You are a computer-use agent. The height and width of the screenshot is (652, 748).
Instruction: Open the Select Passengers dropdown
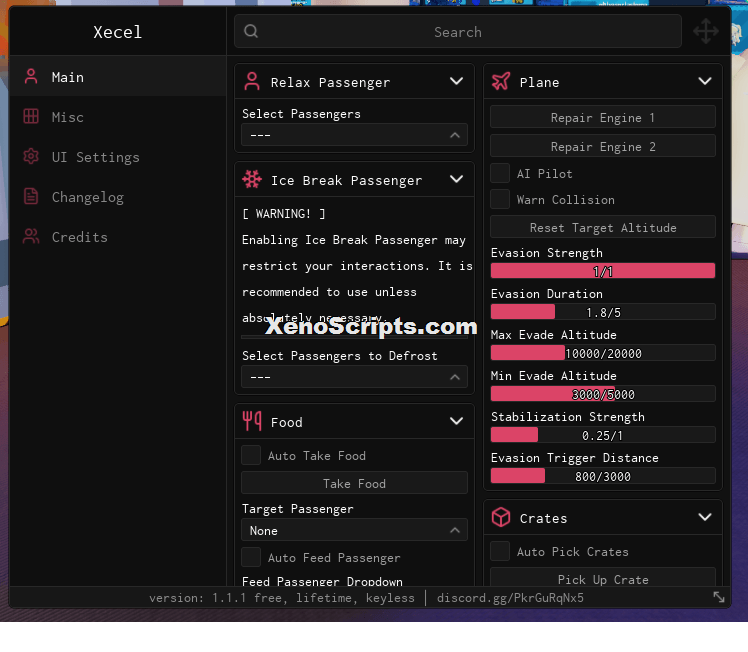(354, 135)
